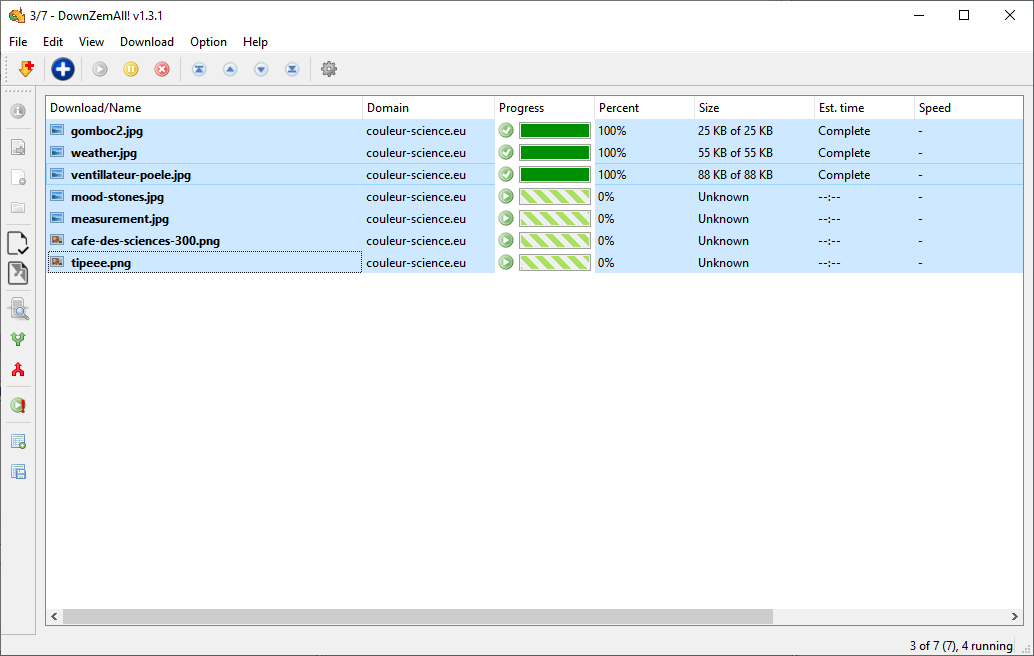Select the measurement.jpg download row
The width and height of the screenshot is (1034, 656).
click(535, 218)
